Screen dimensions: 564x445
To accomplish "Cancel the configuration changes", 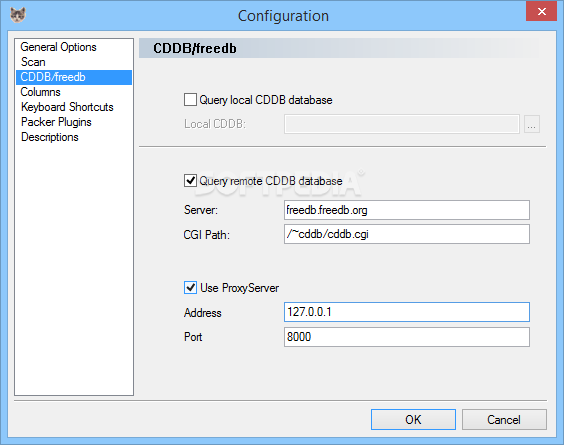I will [504, 419].
